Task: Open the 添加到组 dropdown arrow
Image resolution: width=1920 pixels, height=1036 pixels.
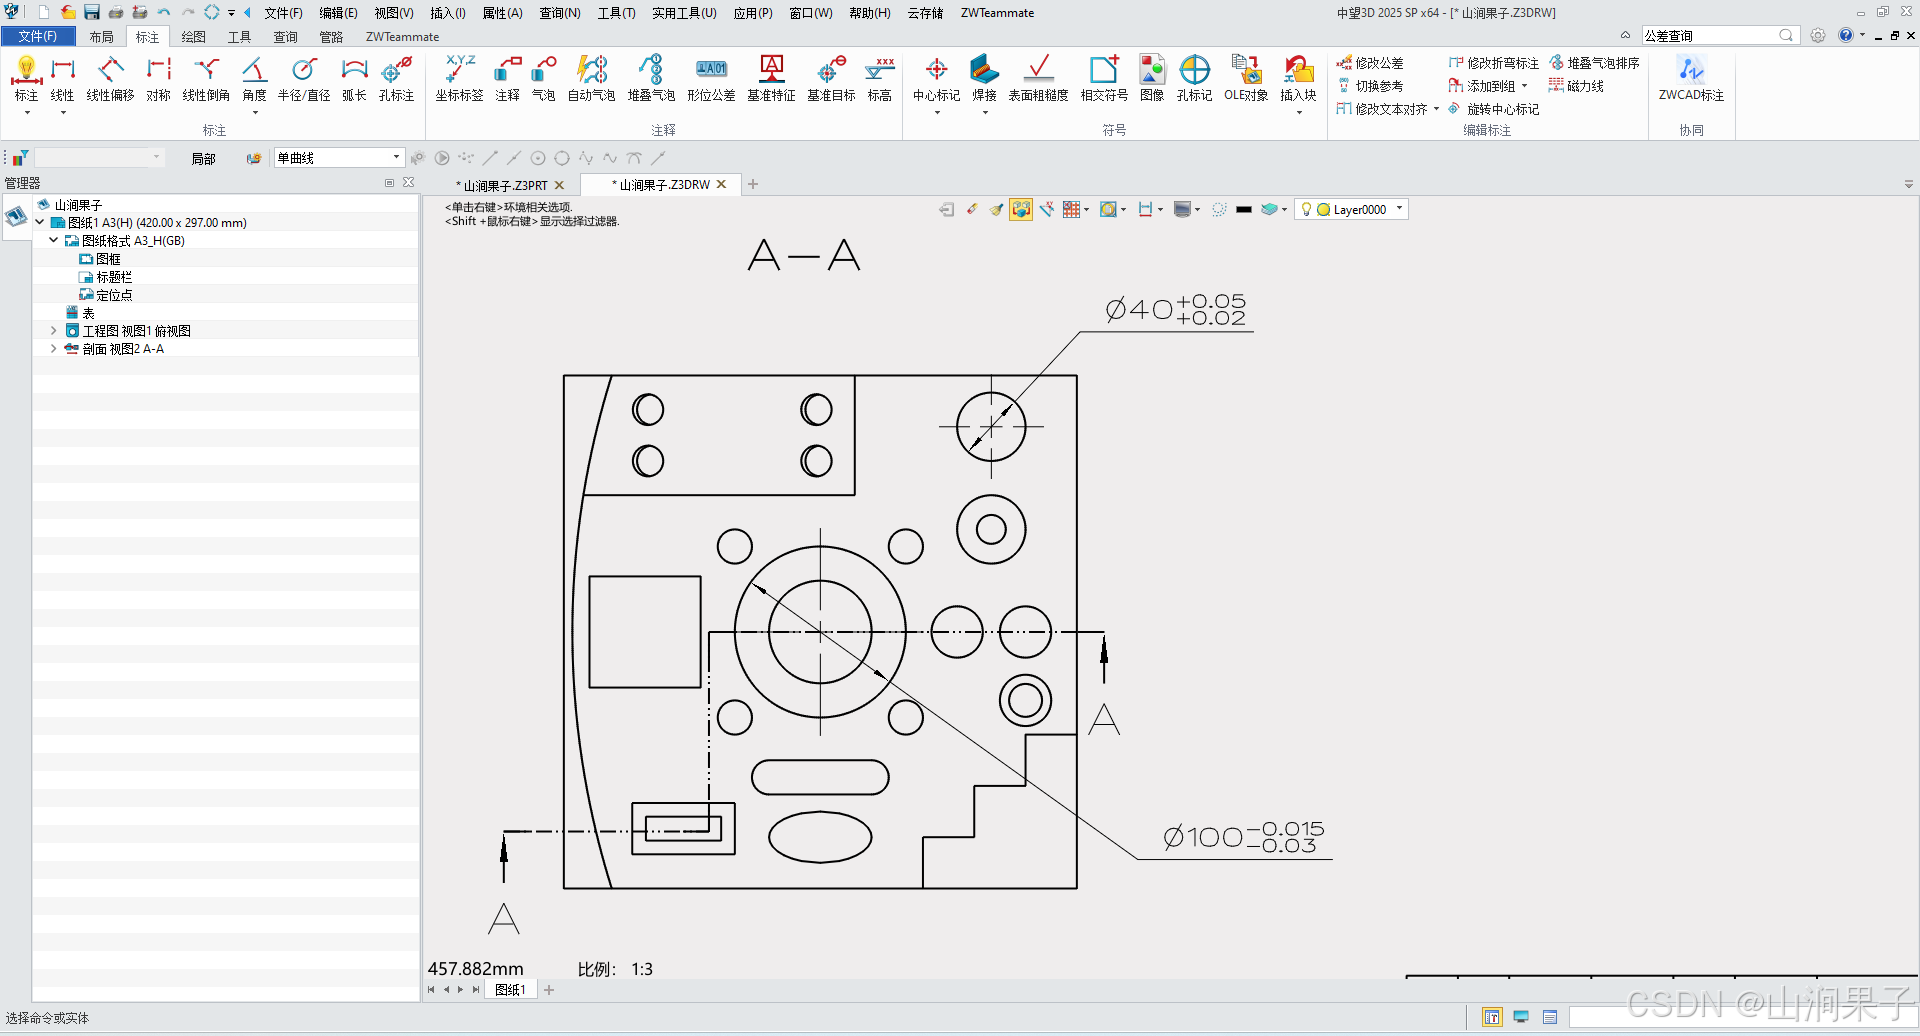Action: tap(1524, 86)
